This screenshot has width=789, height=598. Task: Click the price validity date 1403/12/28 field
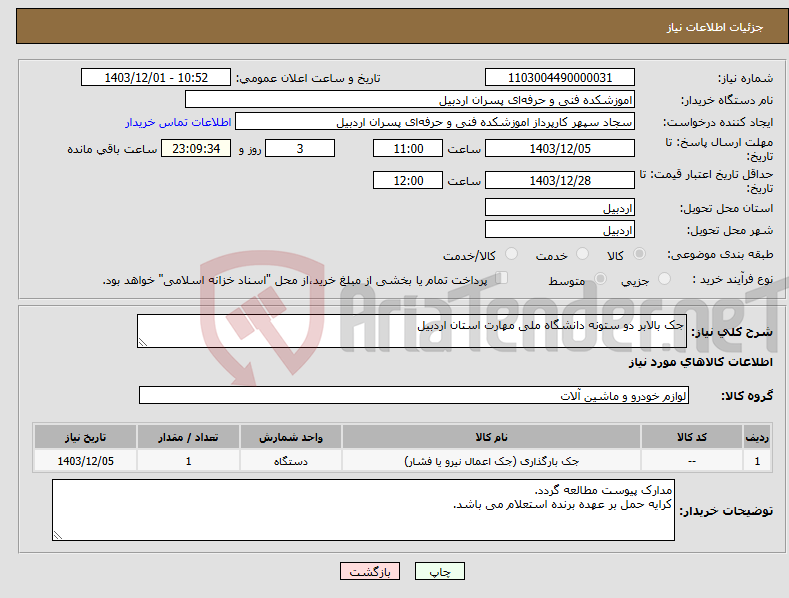click(560, 180)
